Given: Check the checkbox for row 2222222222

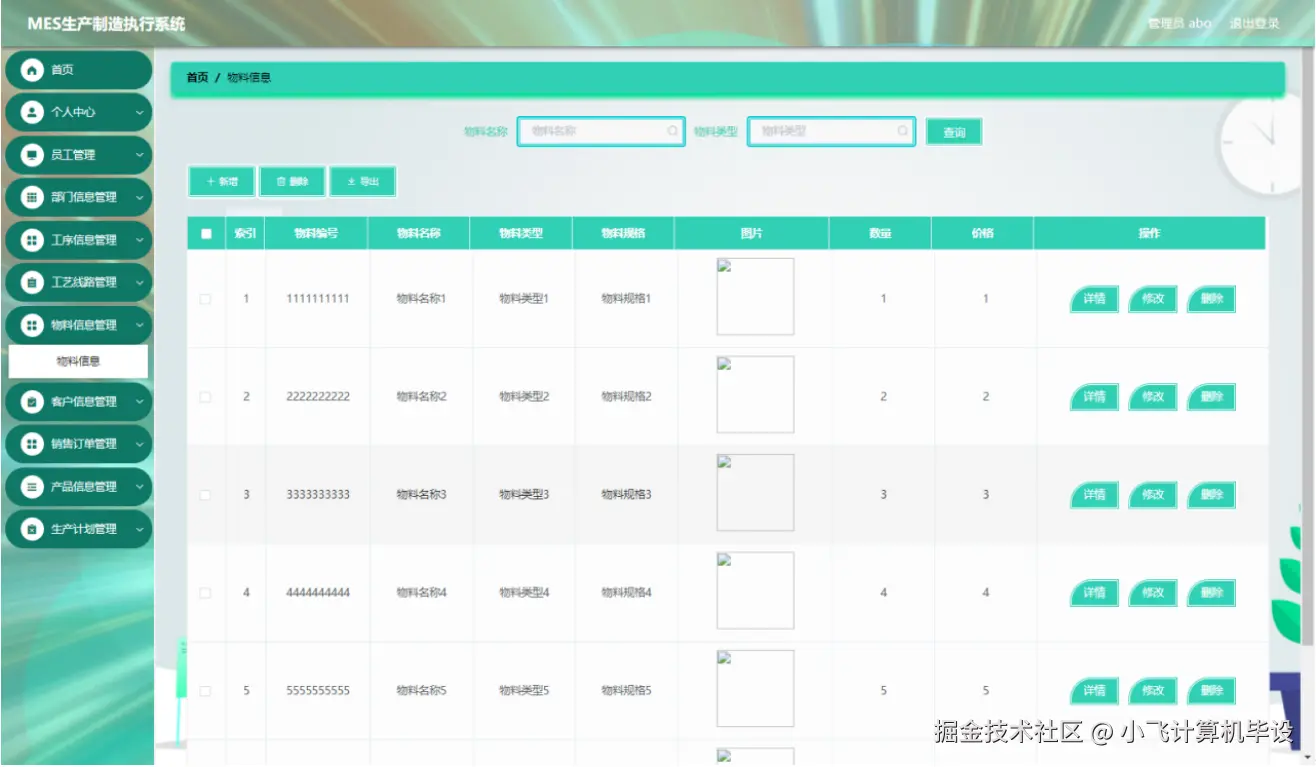Looking at the screenshot, I should point(206,397).
